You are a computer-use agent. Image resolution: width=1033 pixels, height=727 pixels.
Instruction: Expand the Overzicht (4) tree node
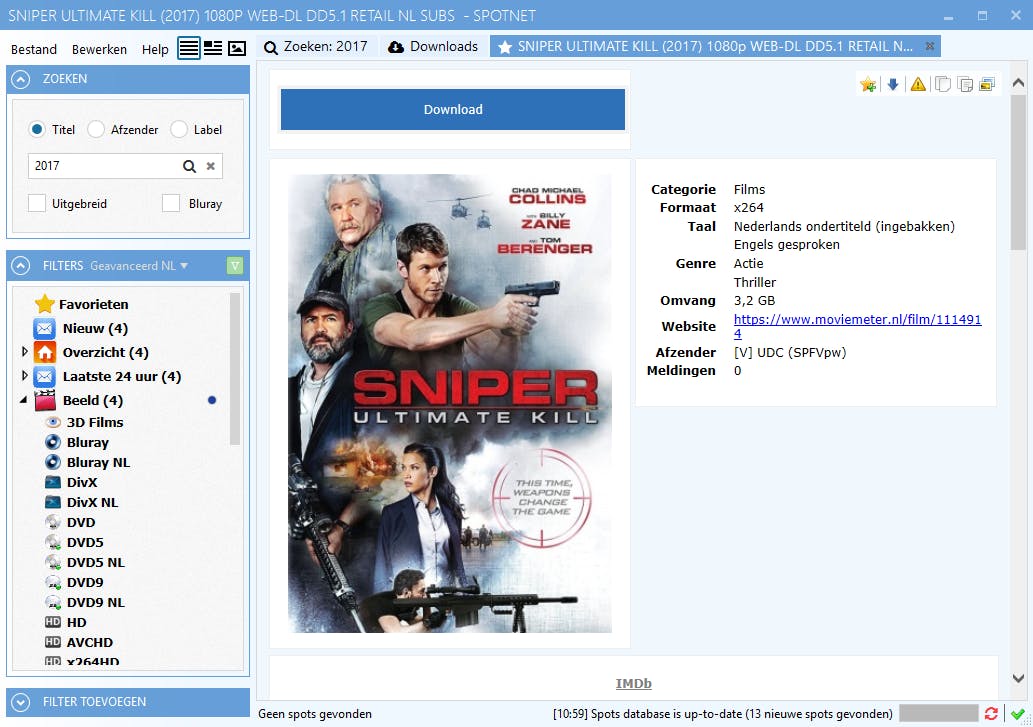click(x=24, y=352)
